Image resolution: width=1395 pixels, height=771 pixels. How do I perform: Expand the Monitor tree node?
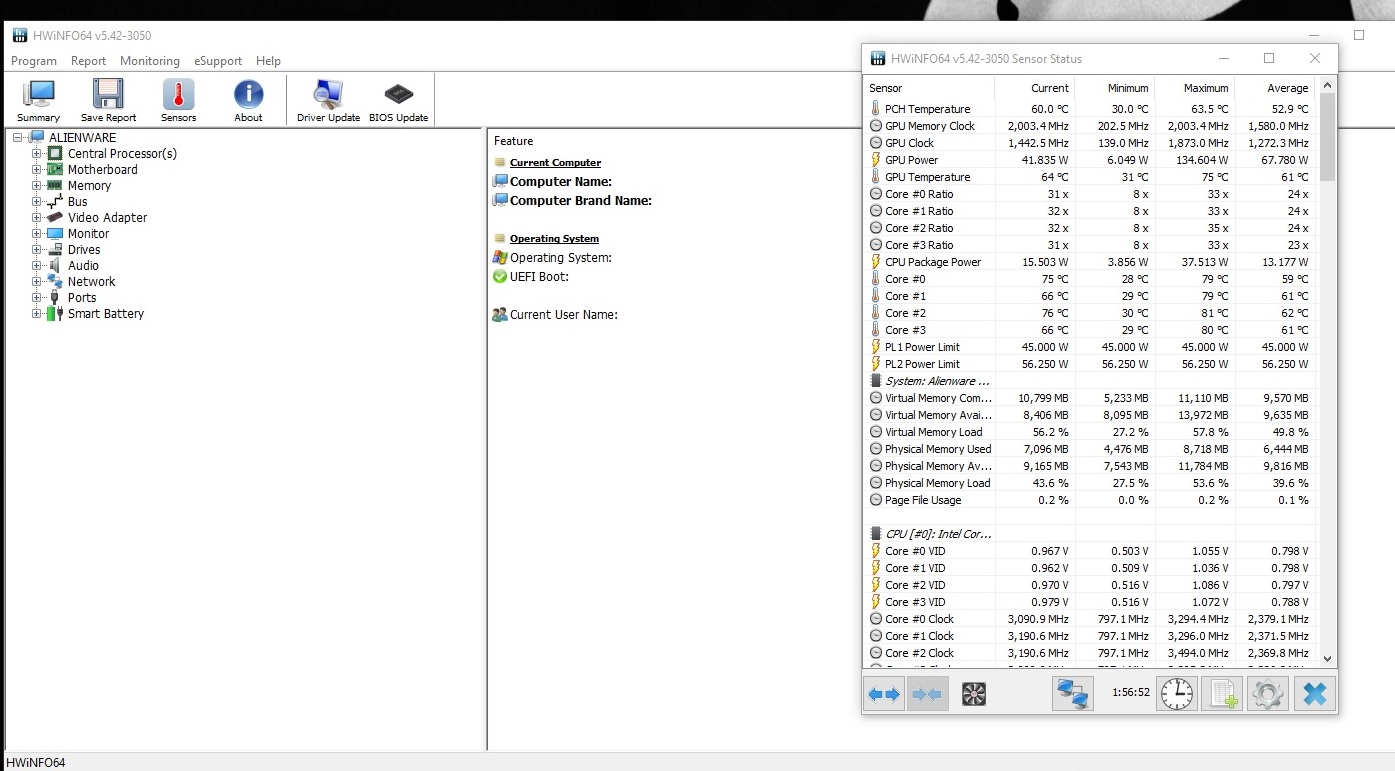(37, 234)
